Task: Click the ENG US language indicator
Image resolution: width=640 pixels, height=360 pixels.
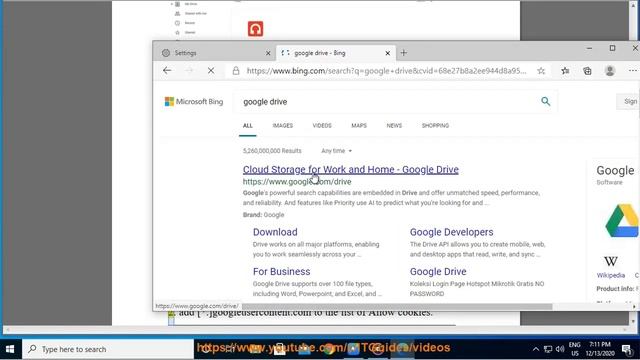Action: 575,349
